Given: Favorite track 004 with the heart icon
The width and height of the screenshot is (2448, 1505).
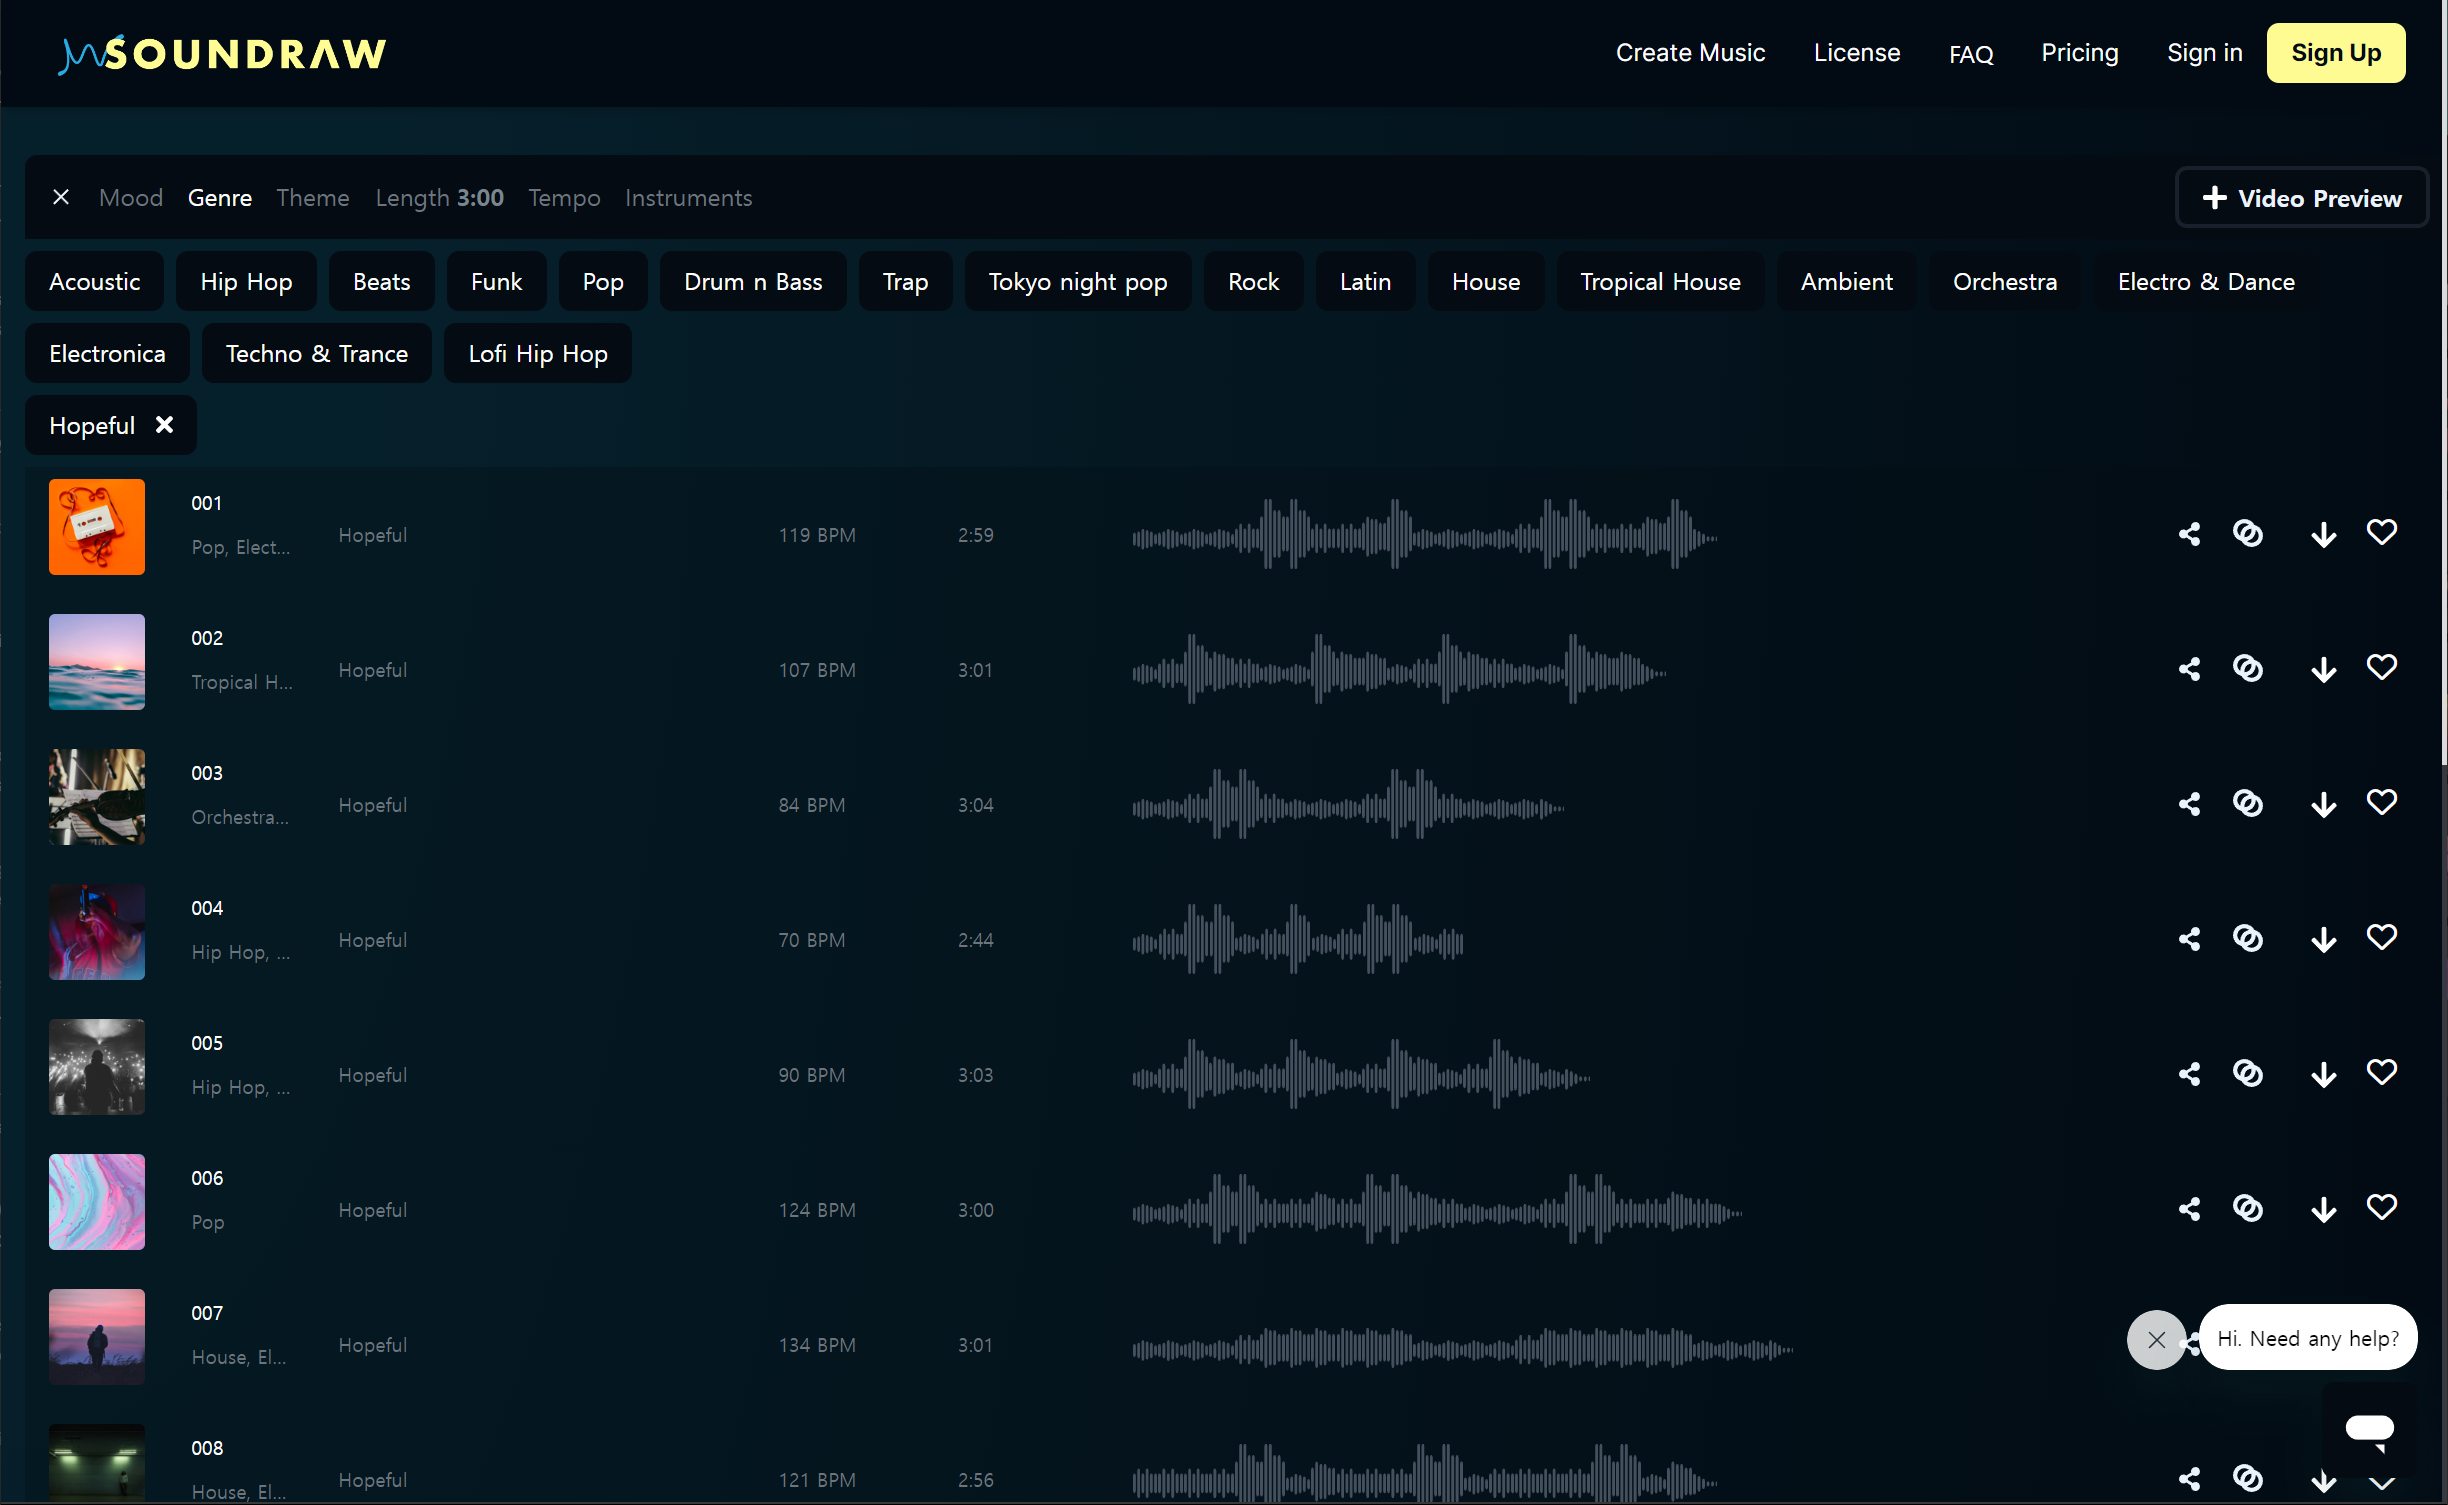Looking at the screenshot, I should tap(2381, 937).
